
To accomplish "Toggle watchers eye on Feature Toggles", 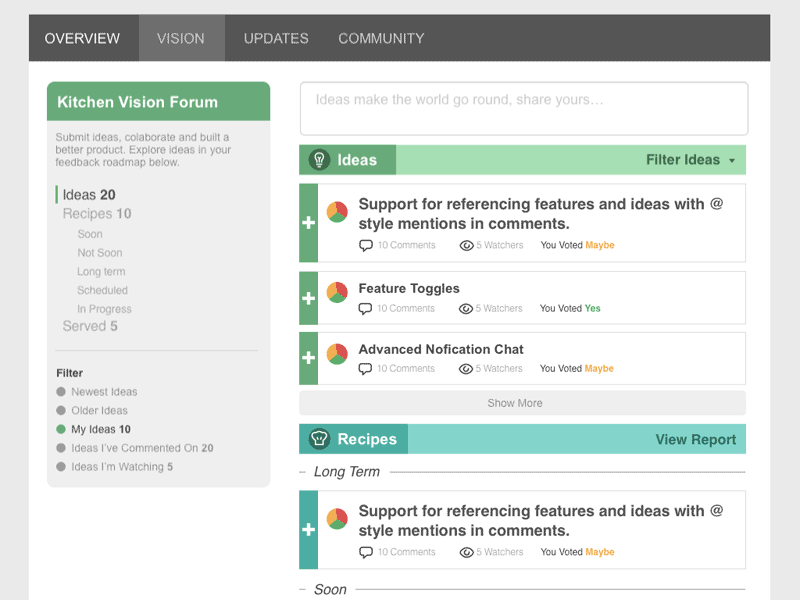I will tap(466, 309).
